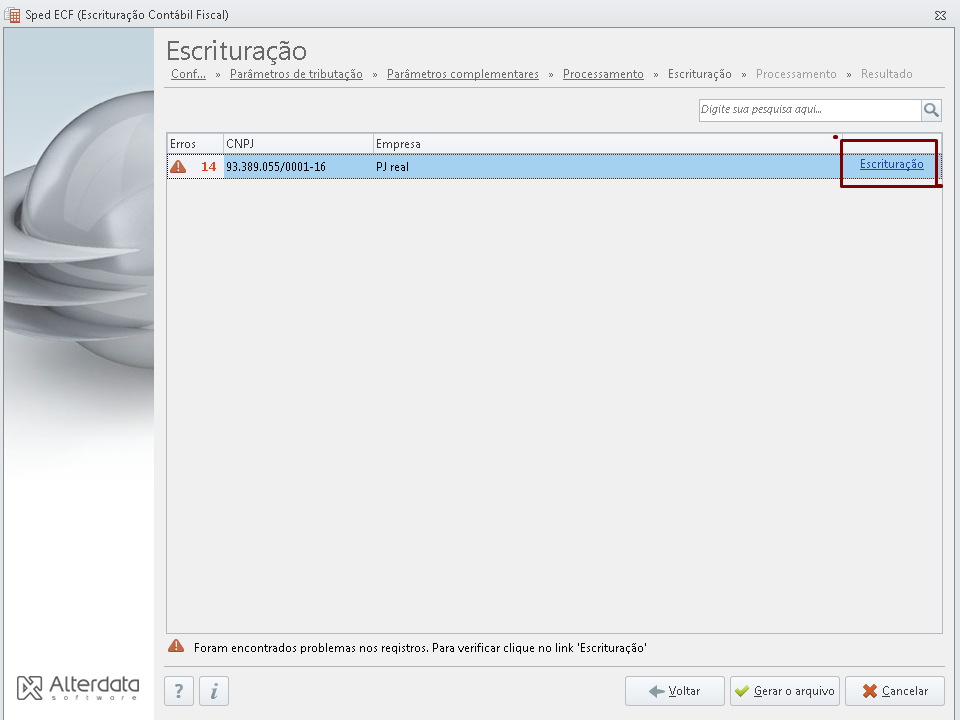Screen dimensions: 960x720
Task: Click the warning triangle in the PJ real row
Action: [178, 167]
